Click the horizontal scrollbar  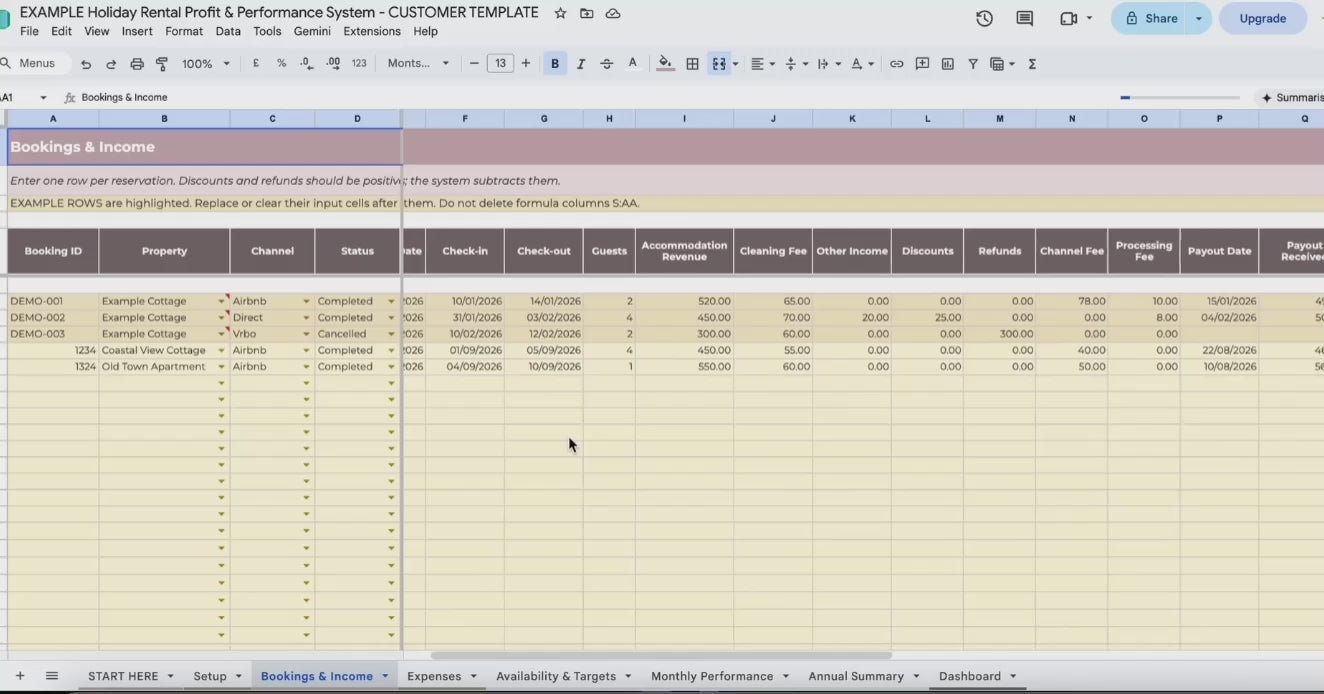pyautogui.click(x=660, y=656)
